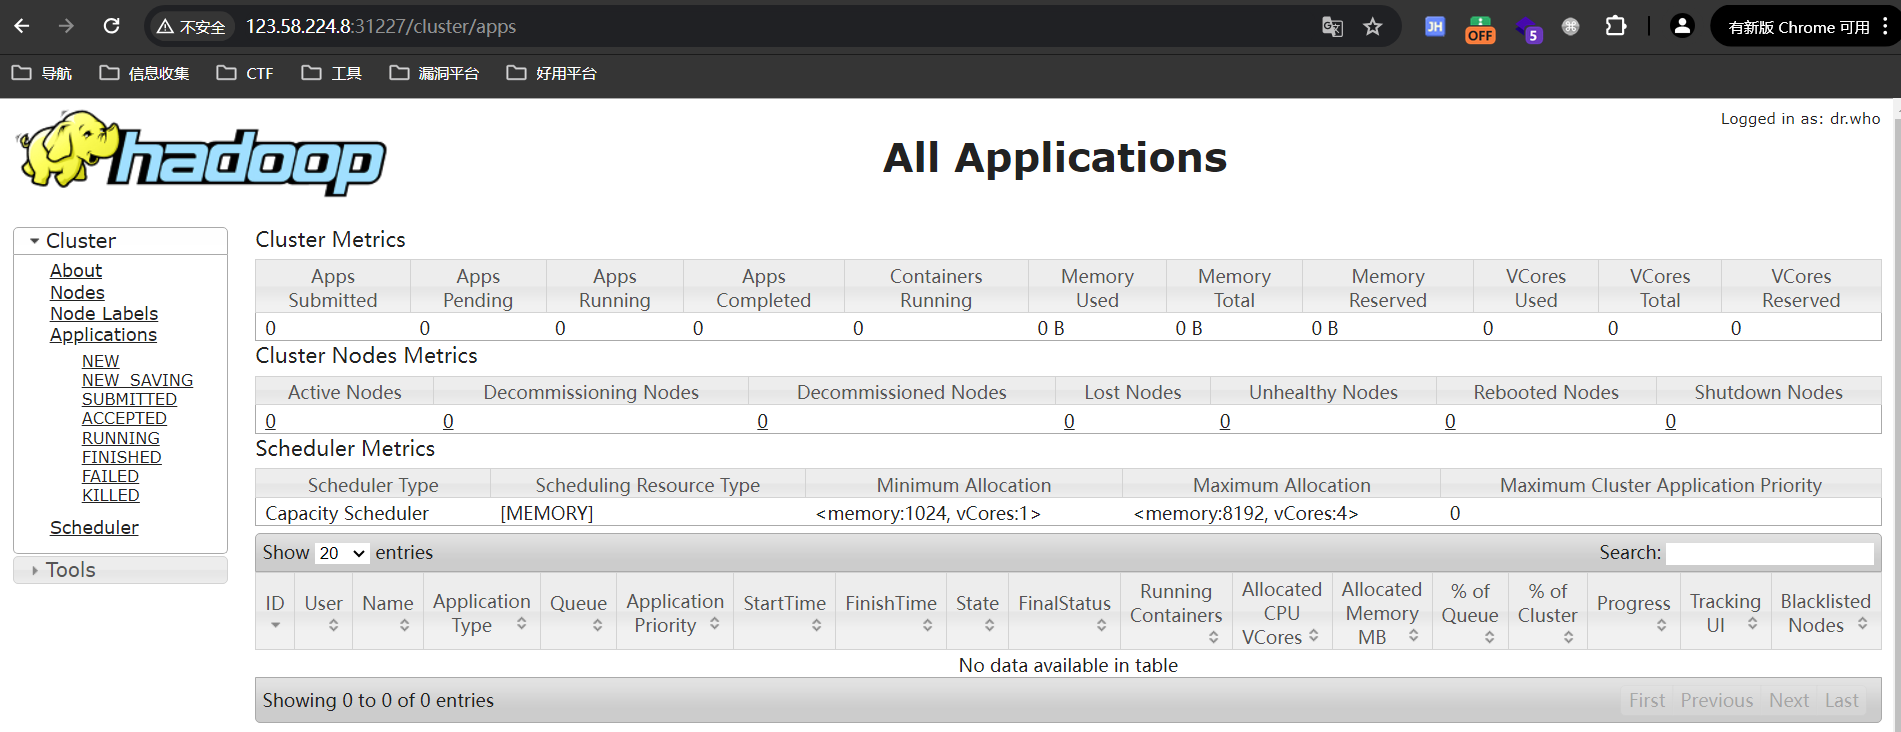Viewport: 1901px width, 732px height.
Task: Click the Shutdown Nodes count link
Action: coord(1670,421)
